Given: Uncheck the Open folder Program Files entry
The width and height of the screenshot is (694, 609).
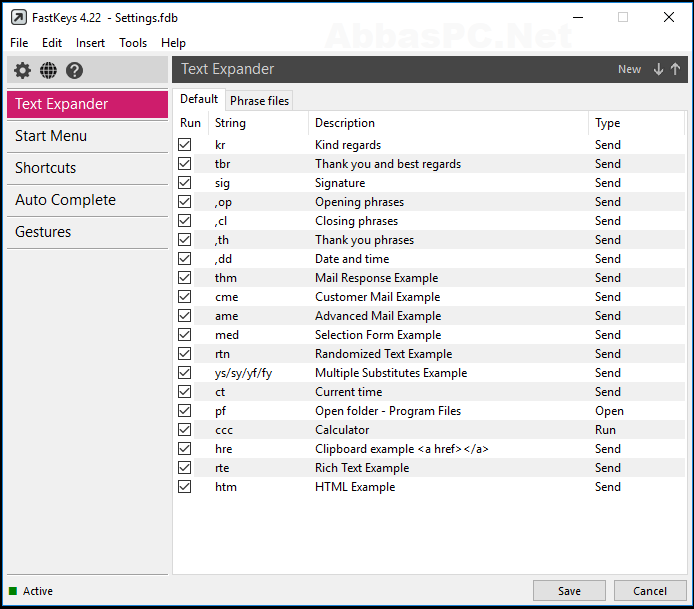Looking at the screenshot, I should point(185,411).
